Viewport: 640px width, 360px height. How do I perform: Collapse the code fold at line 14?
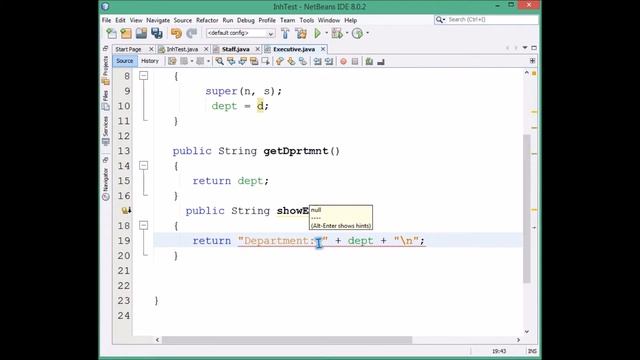(144, 165)
